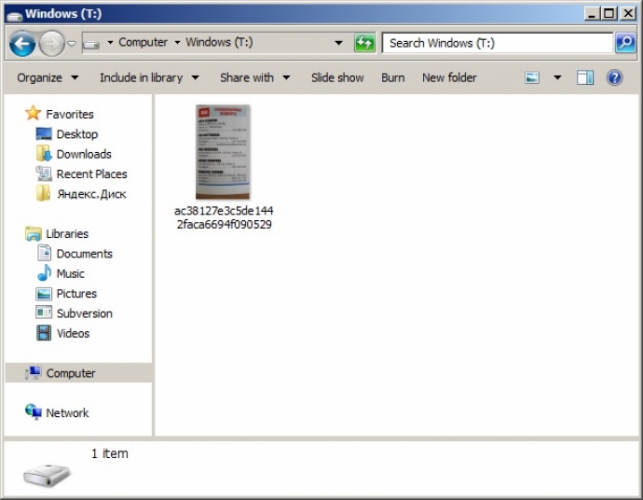Viewport: 643px width, 500px height.
Task: Open Help with question mark icon
Action: point(614,78)
